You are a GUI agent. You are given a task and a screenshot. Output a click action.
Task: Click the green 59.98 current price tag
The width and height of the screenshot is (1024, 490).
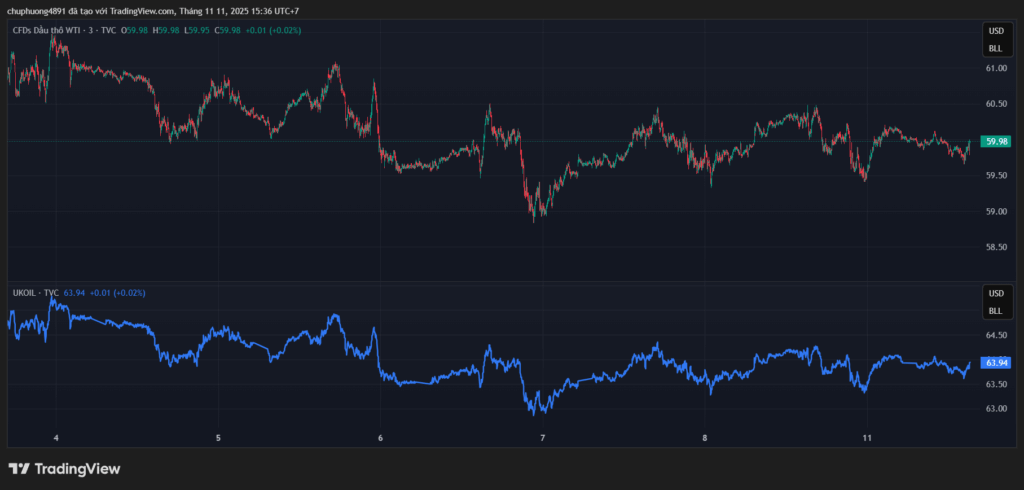point(996,142)
